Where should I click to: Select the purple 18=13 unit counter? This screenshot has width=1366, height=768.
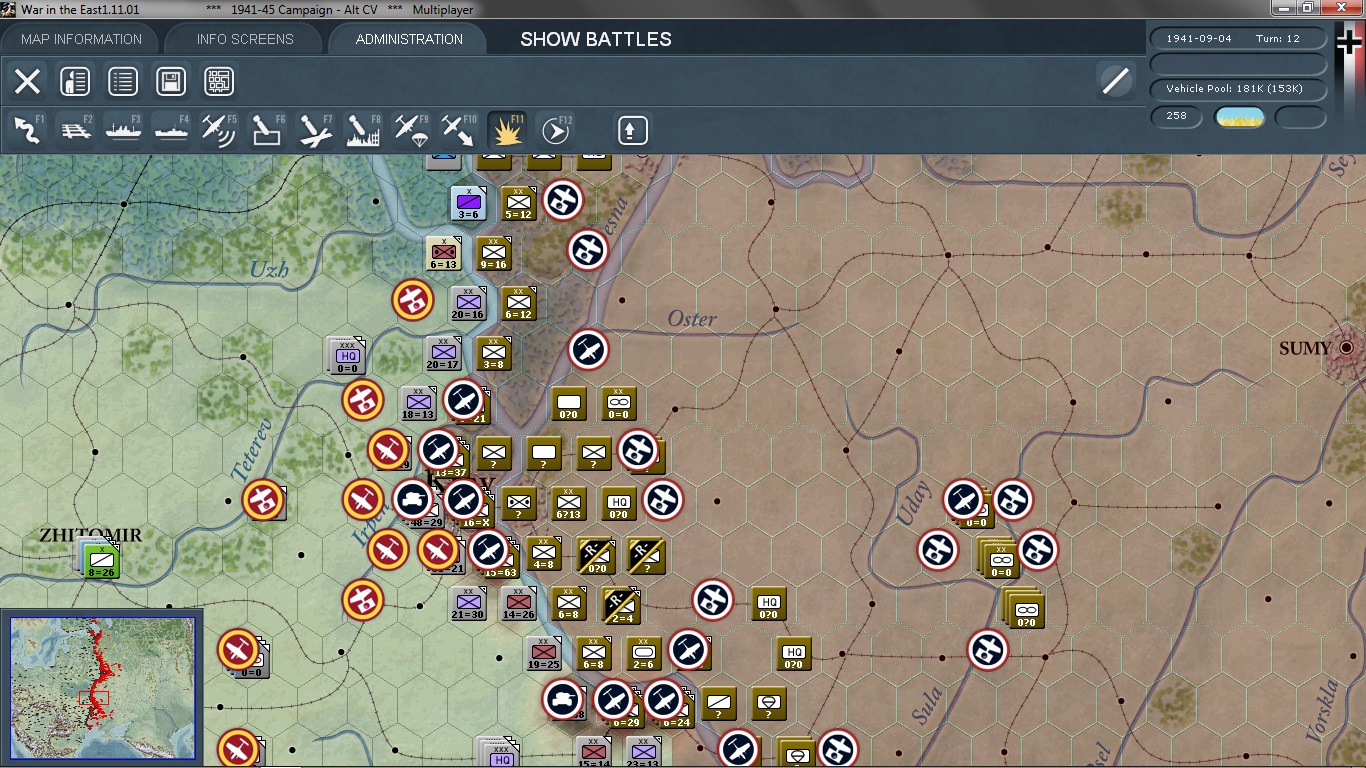pyautogui.click(x=418, y=403)
